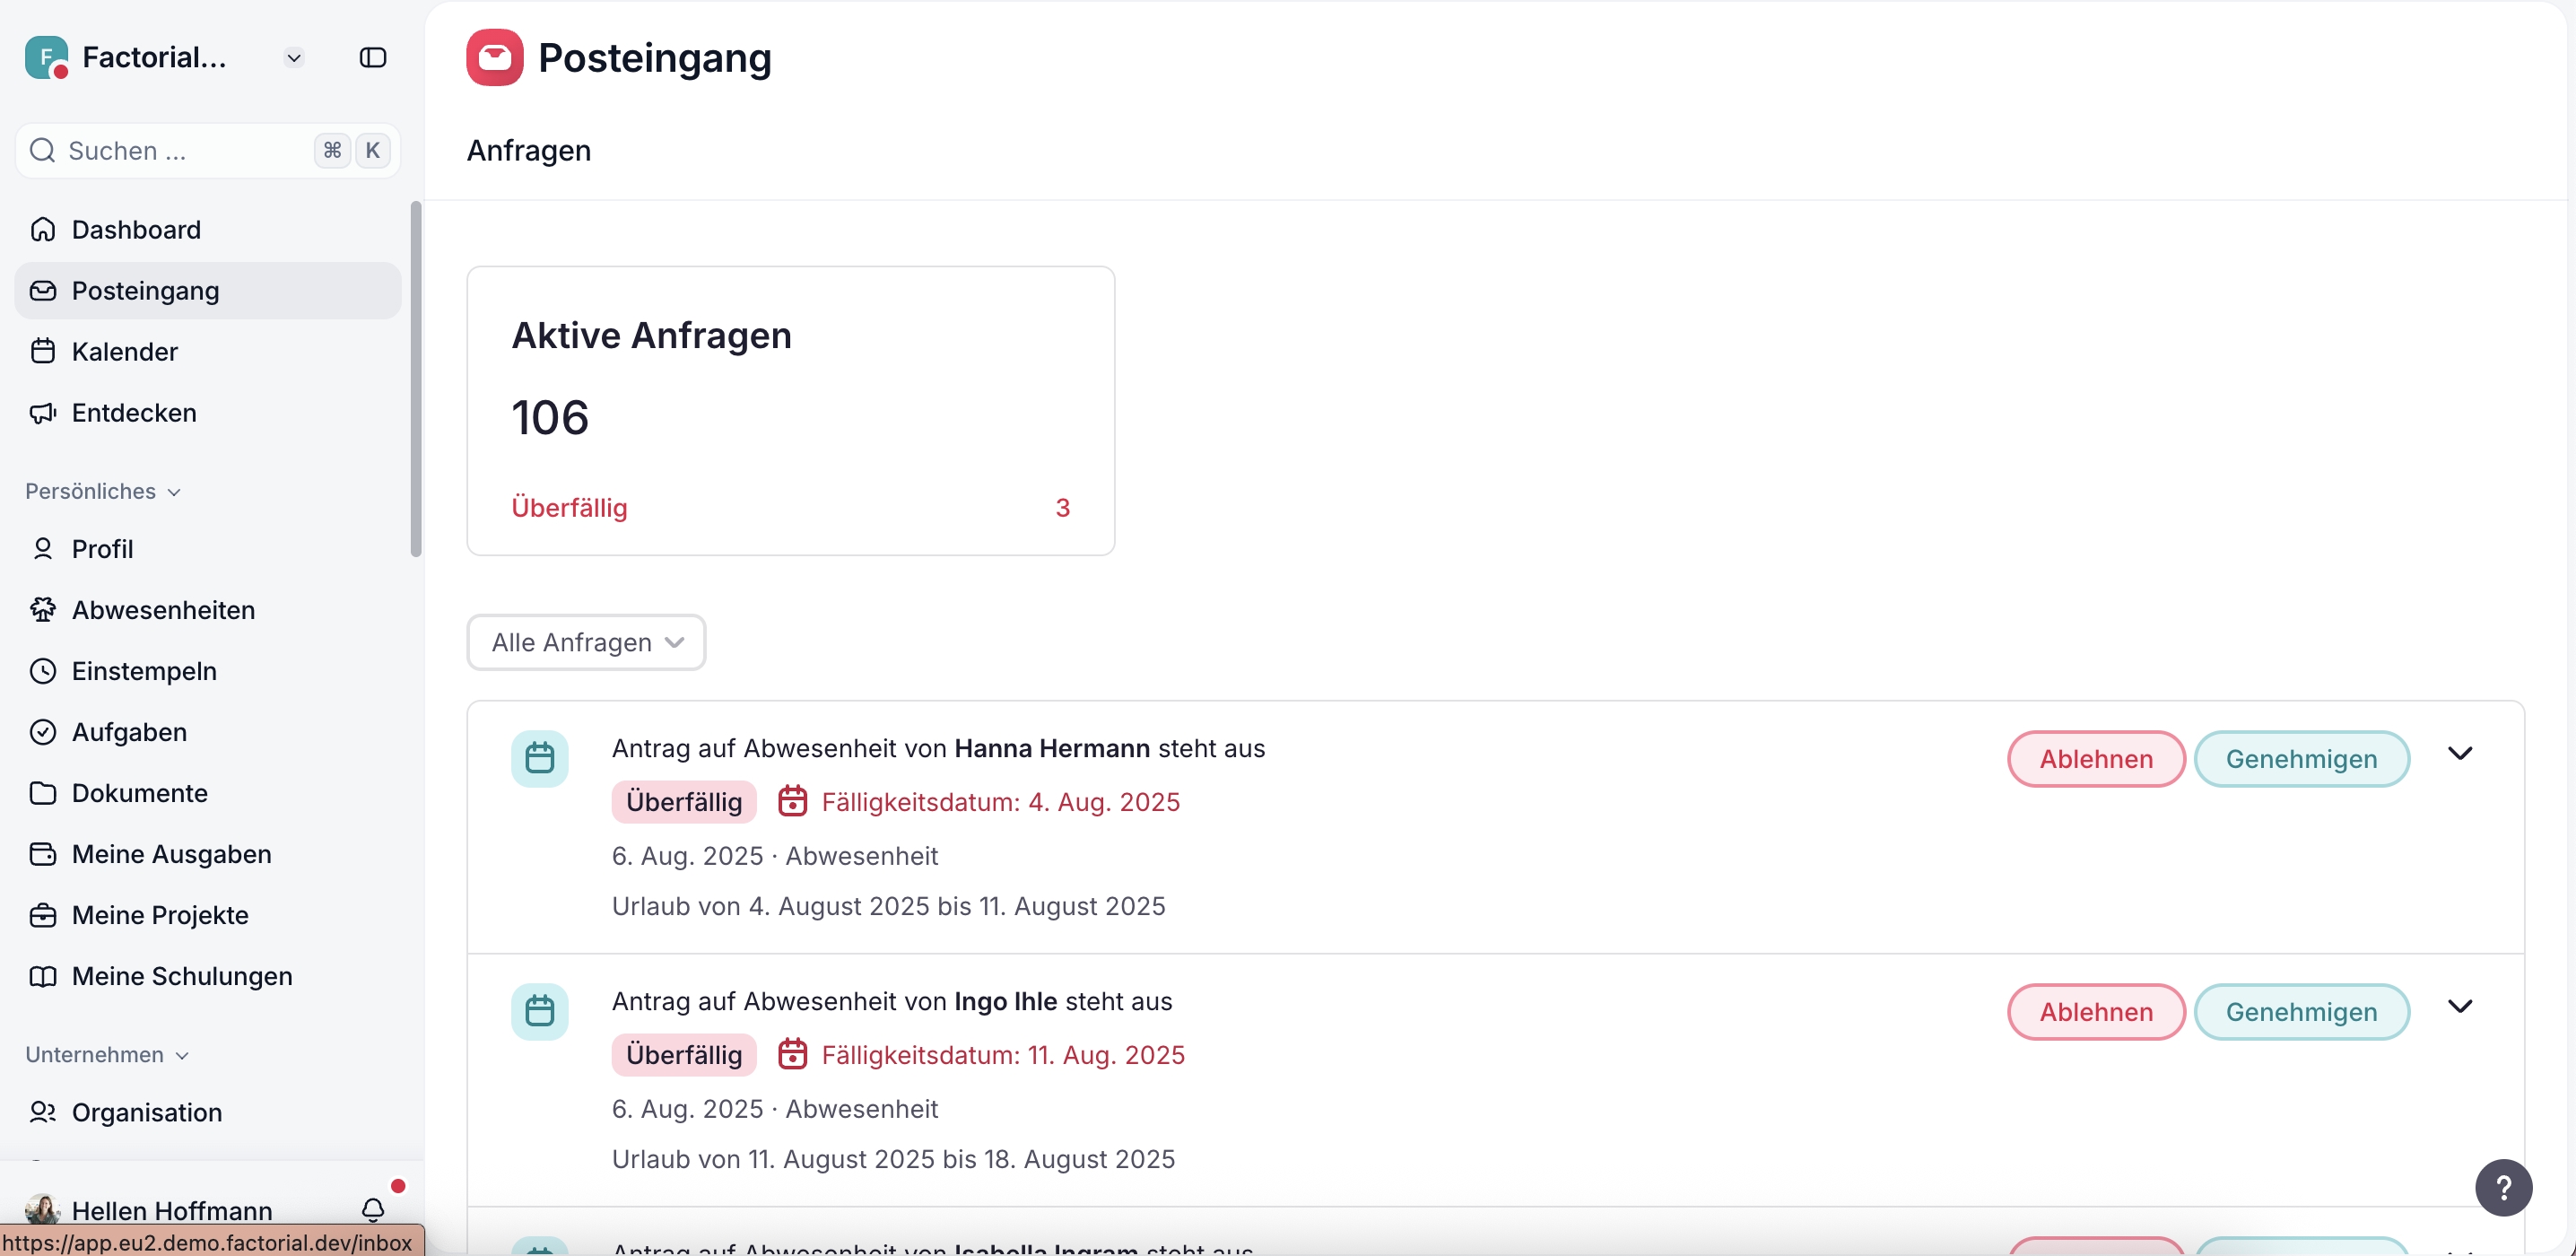The width and height of the screenshot is (2576, 1256).
Task: Expand Hanna Hermann's request details chevron
Action: [2460, 753]
